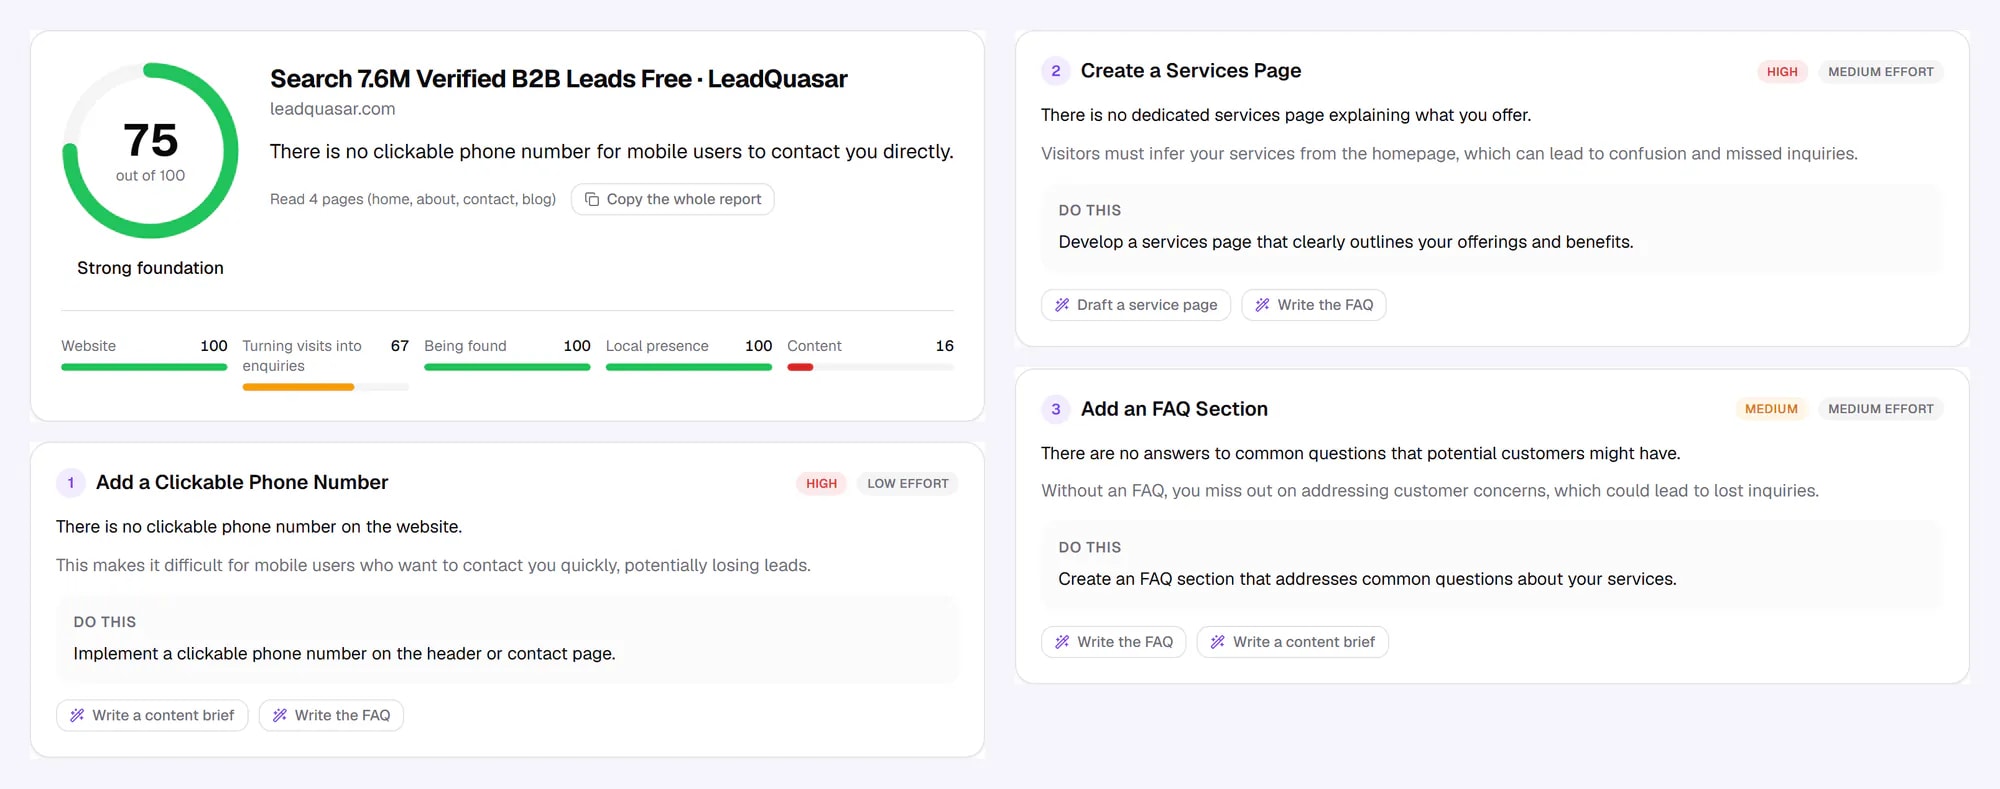Click the green Website progress bar
Screen dimensions: 2000x789
[x=144, y=367]
